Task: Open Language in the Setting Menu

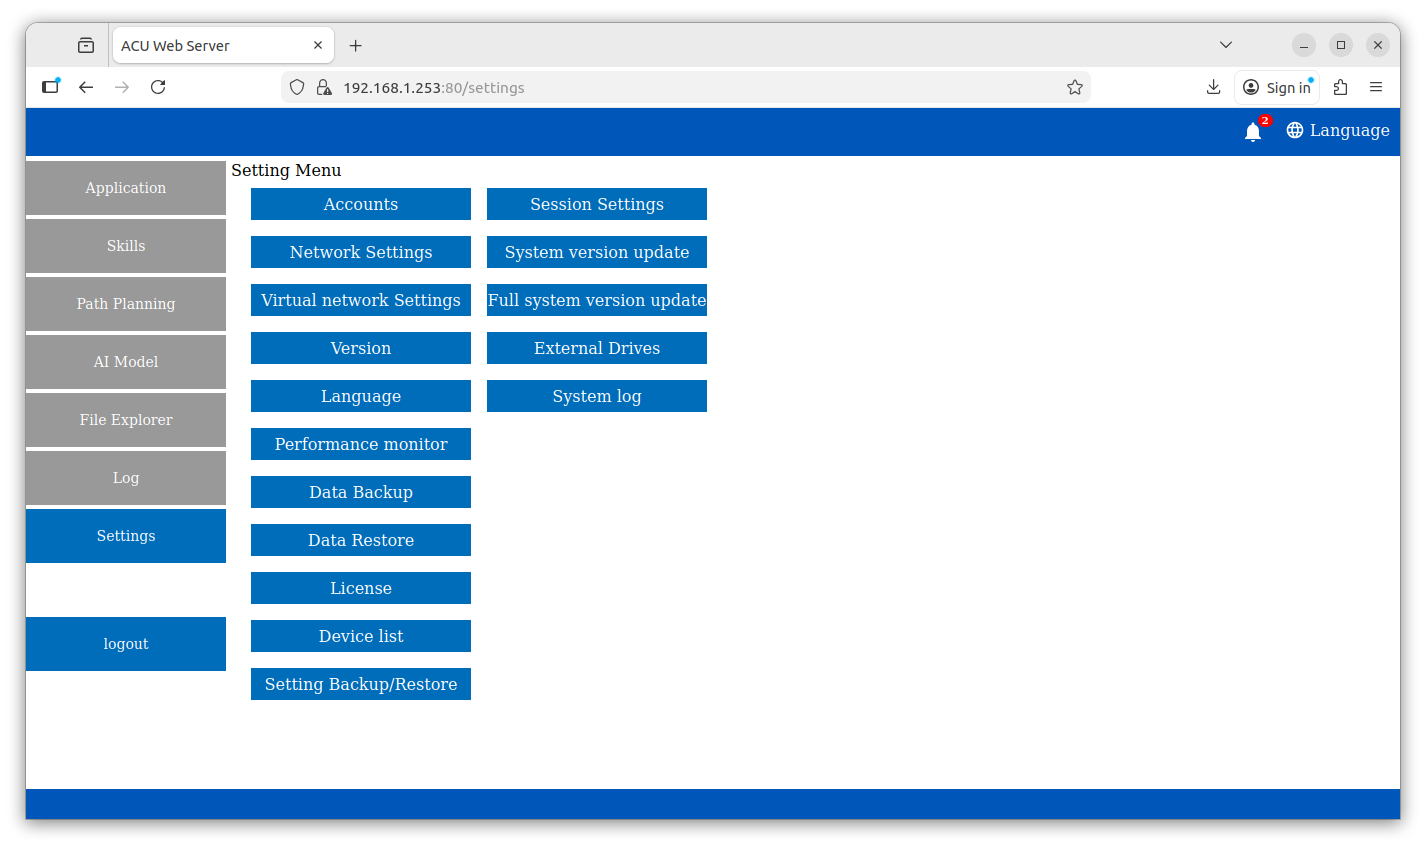Action: click(x=361, y=396)
